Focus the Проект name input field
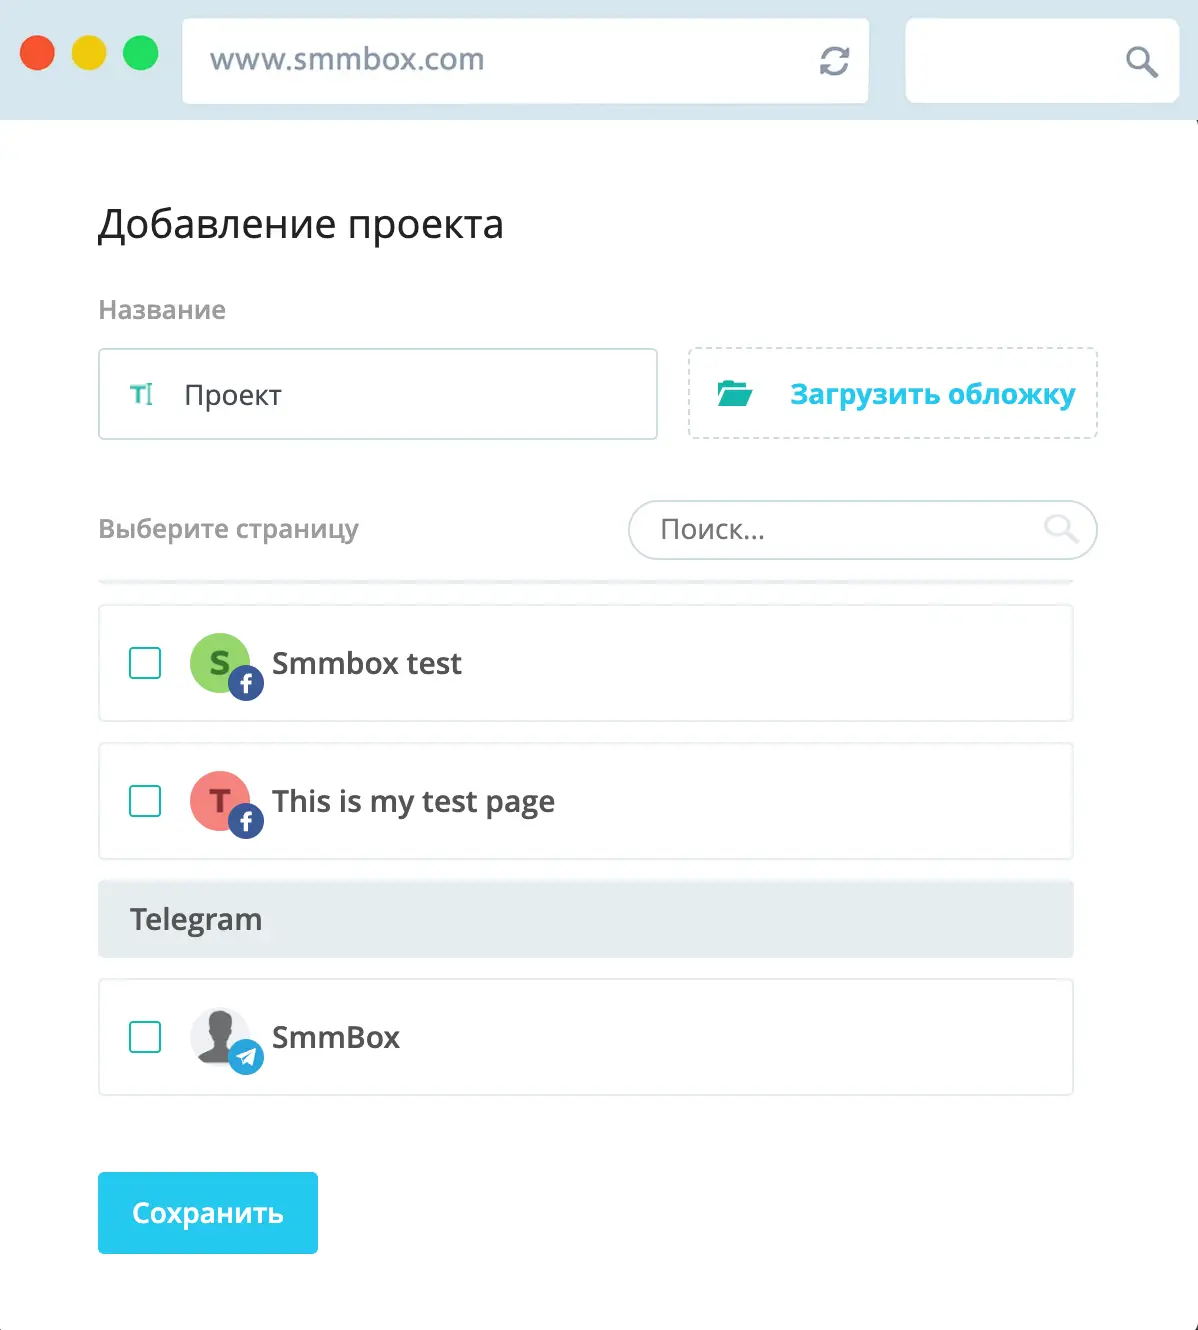 click(x=378, y=394)
